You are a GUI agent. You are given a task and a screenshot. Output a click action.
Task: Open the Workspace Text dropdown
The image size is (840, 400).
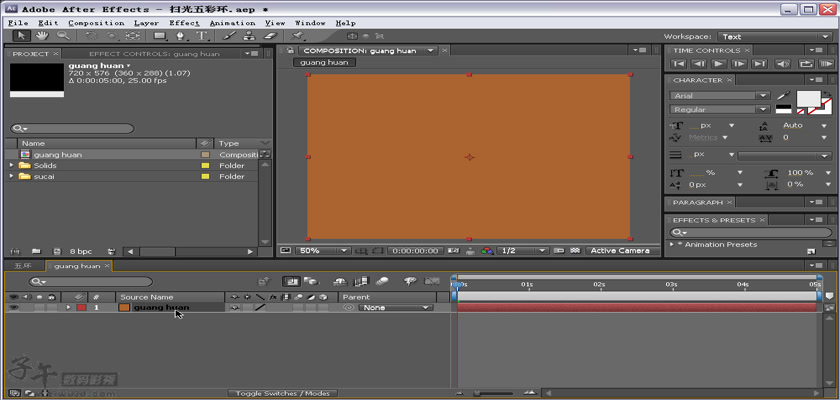coord(774,36)
